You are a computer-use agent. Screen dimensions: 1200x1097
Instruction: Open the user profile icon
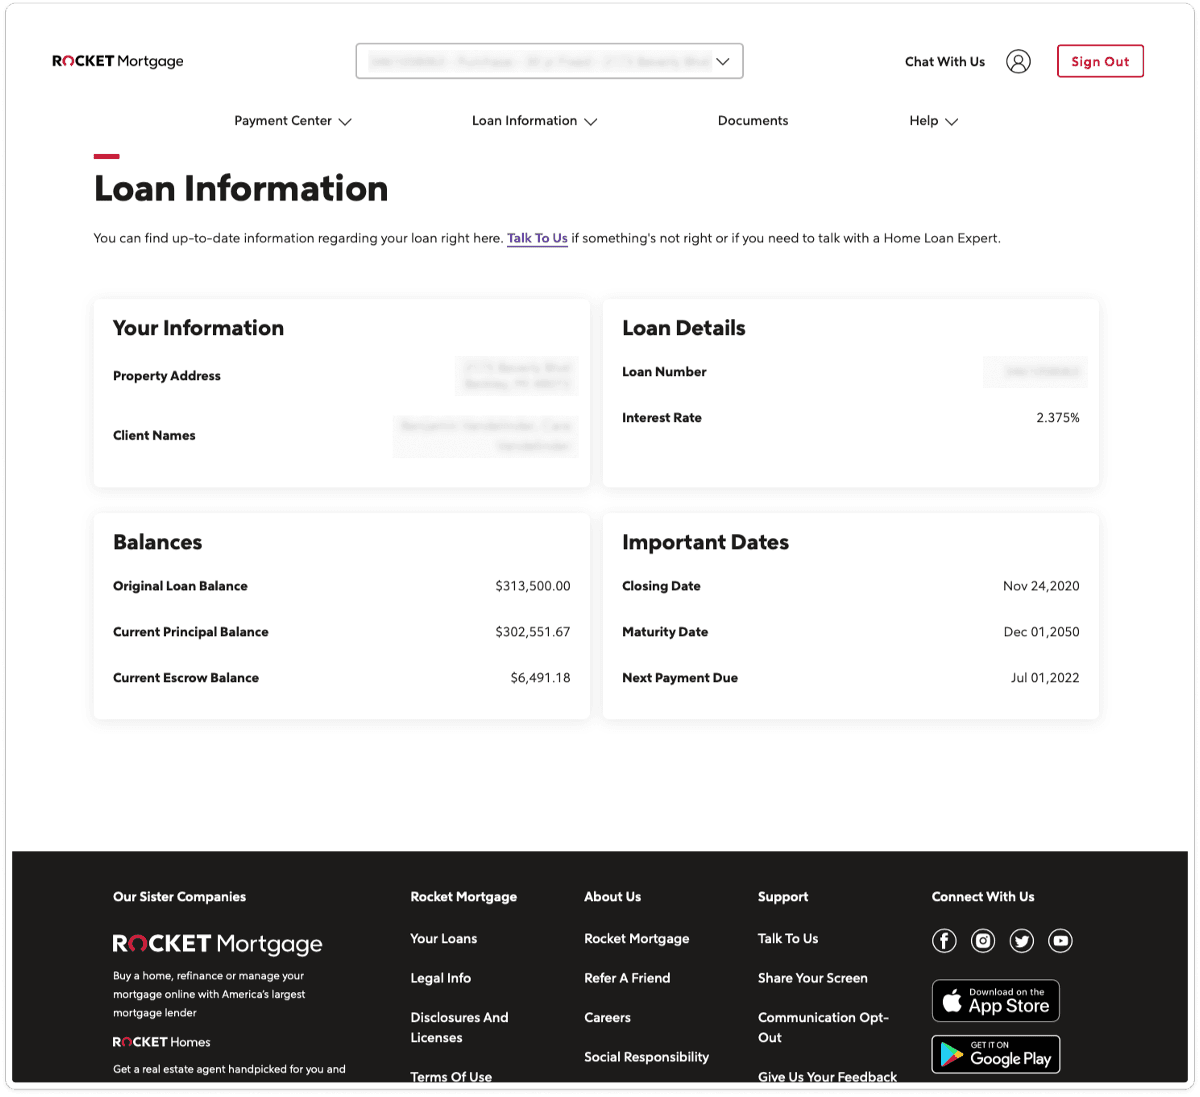point(1018,62)
